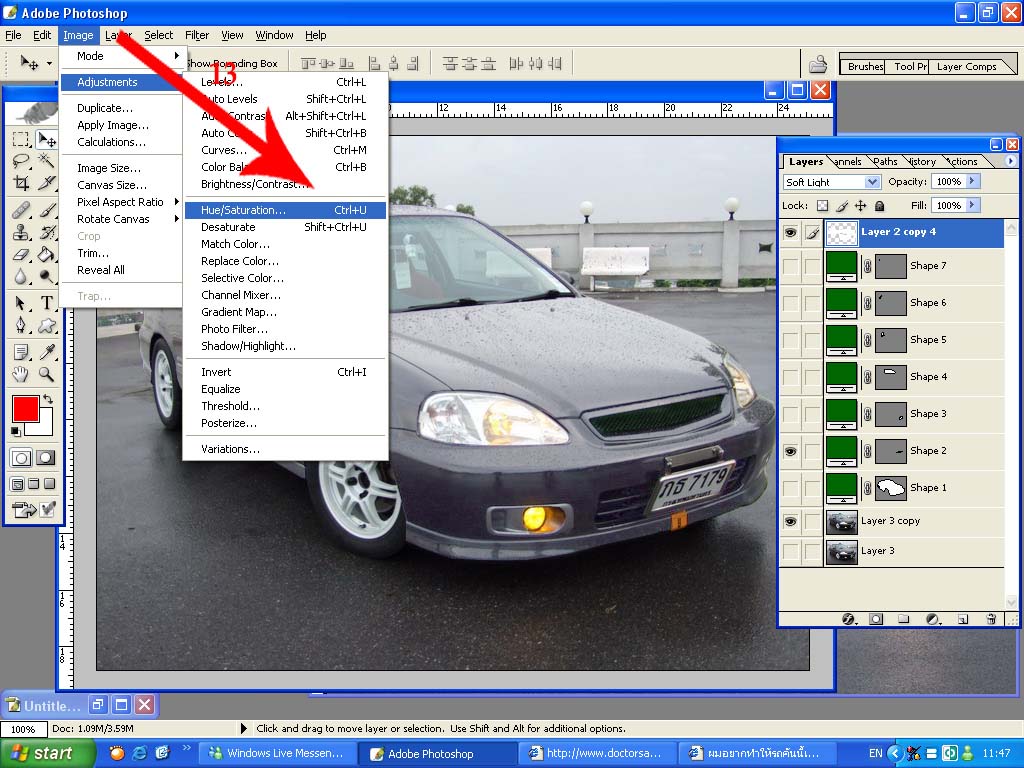The width and height of the screenshot is (1024, 768).
Task: Select the Custom Shape tool
Action: click(46, 325)
